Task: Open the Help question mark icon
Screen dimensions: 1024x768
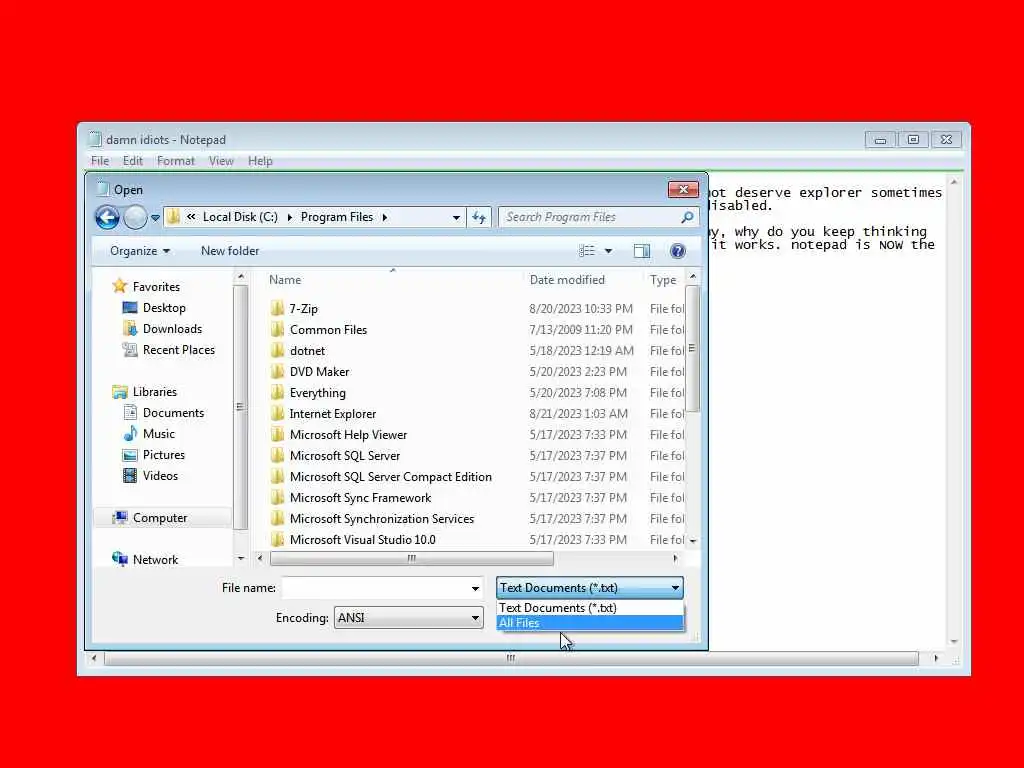Action: point(678,251)
